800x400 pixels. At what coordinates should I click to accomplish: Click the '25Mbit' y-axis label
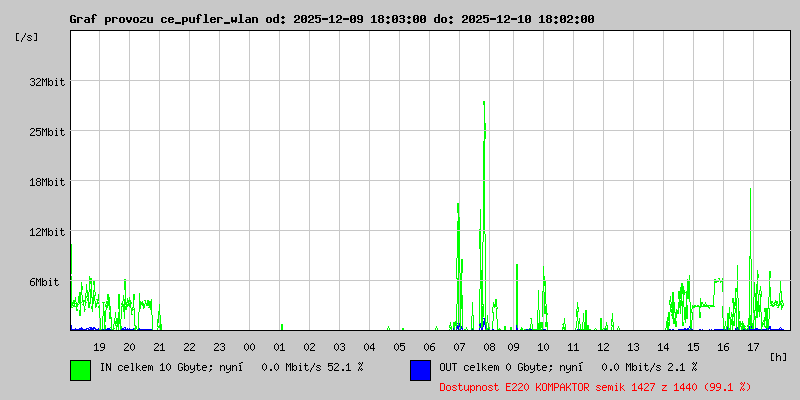coord(47,132)
